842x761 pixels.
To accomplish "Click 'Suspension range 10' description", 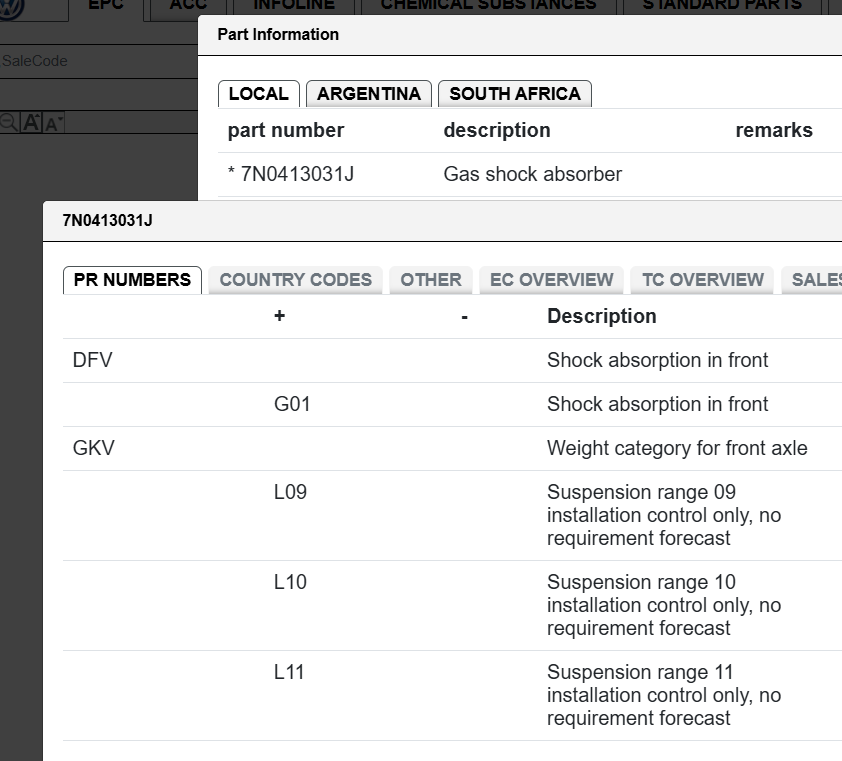I will [664, 605].
